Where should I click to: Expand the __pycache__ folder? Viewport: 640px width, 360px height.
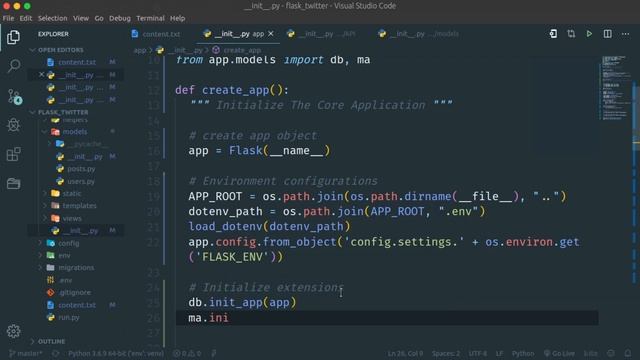tap(84, 144)
